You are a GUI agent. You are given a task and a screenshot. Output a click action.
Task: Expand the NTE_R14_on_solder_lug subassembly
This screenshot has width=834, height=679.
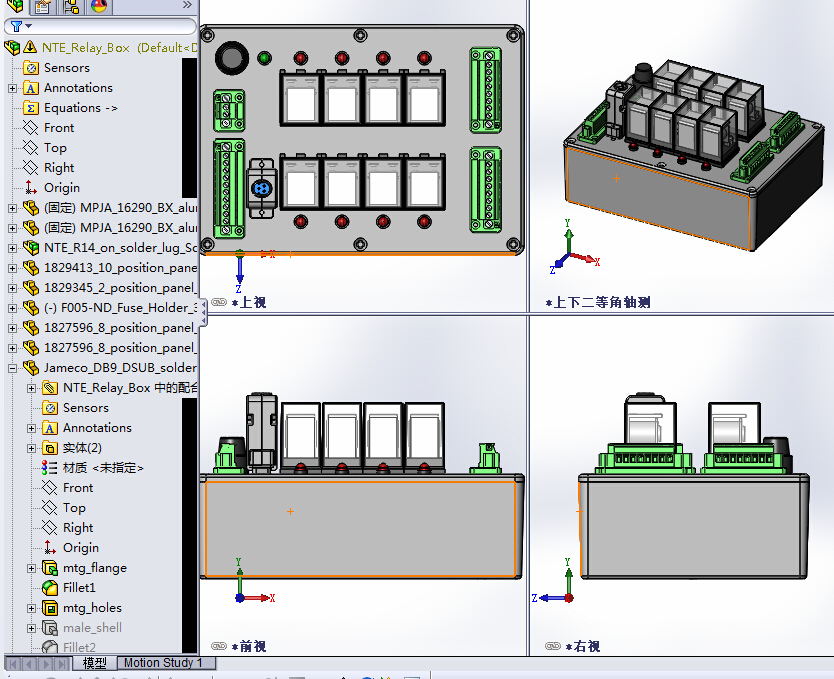12,248
